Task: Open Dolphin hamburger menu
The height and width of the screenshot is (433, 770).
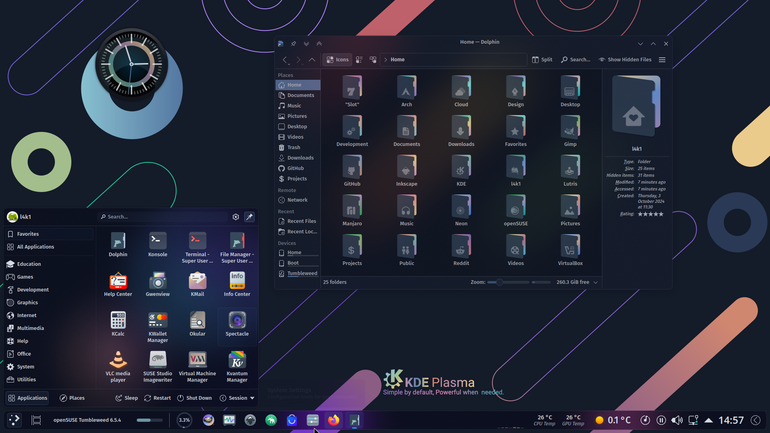Action: coord(662,59)
